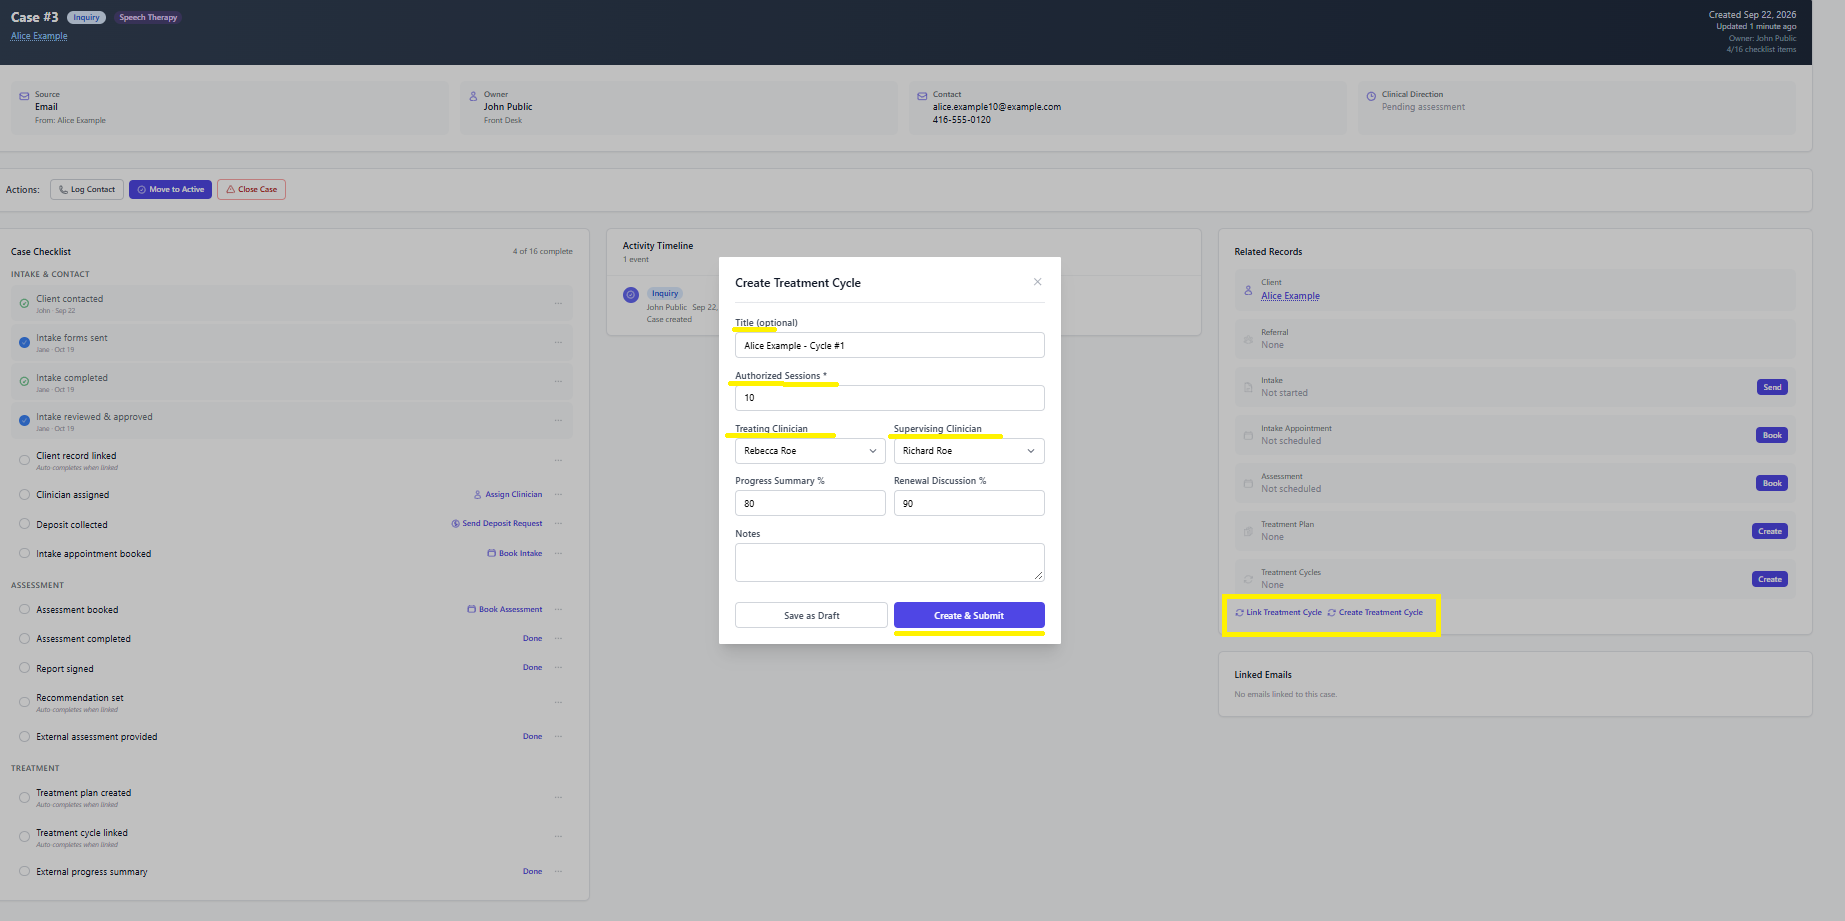Mark External progress summary as Done
This screenshot has width=1845, height=921.
pyautogui.click(x=532, y=871)
